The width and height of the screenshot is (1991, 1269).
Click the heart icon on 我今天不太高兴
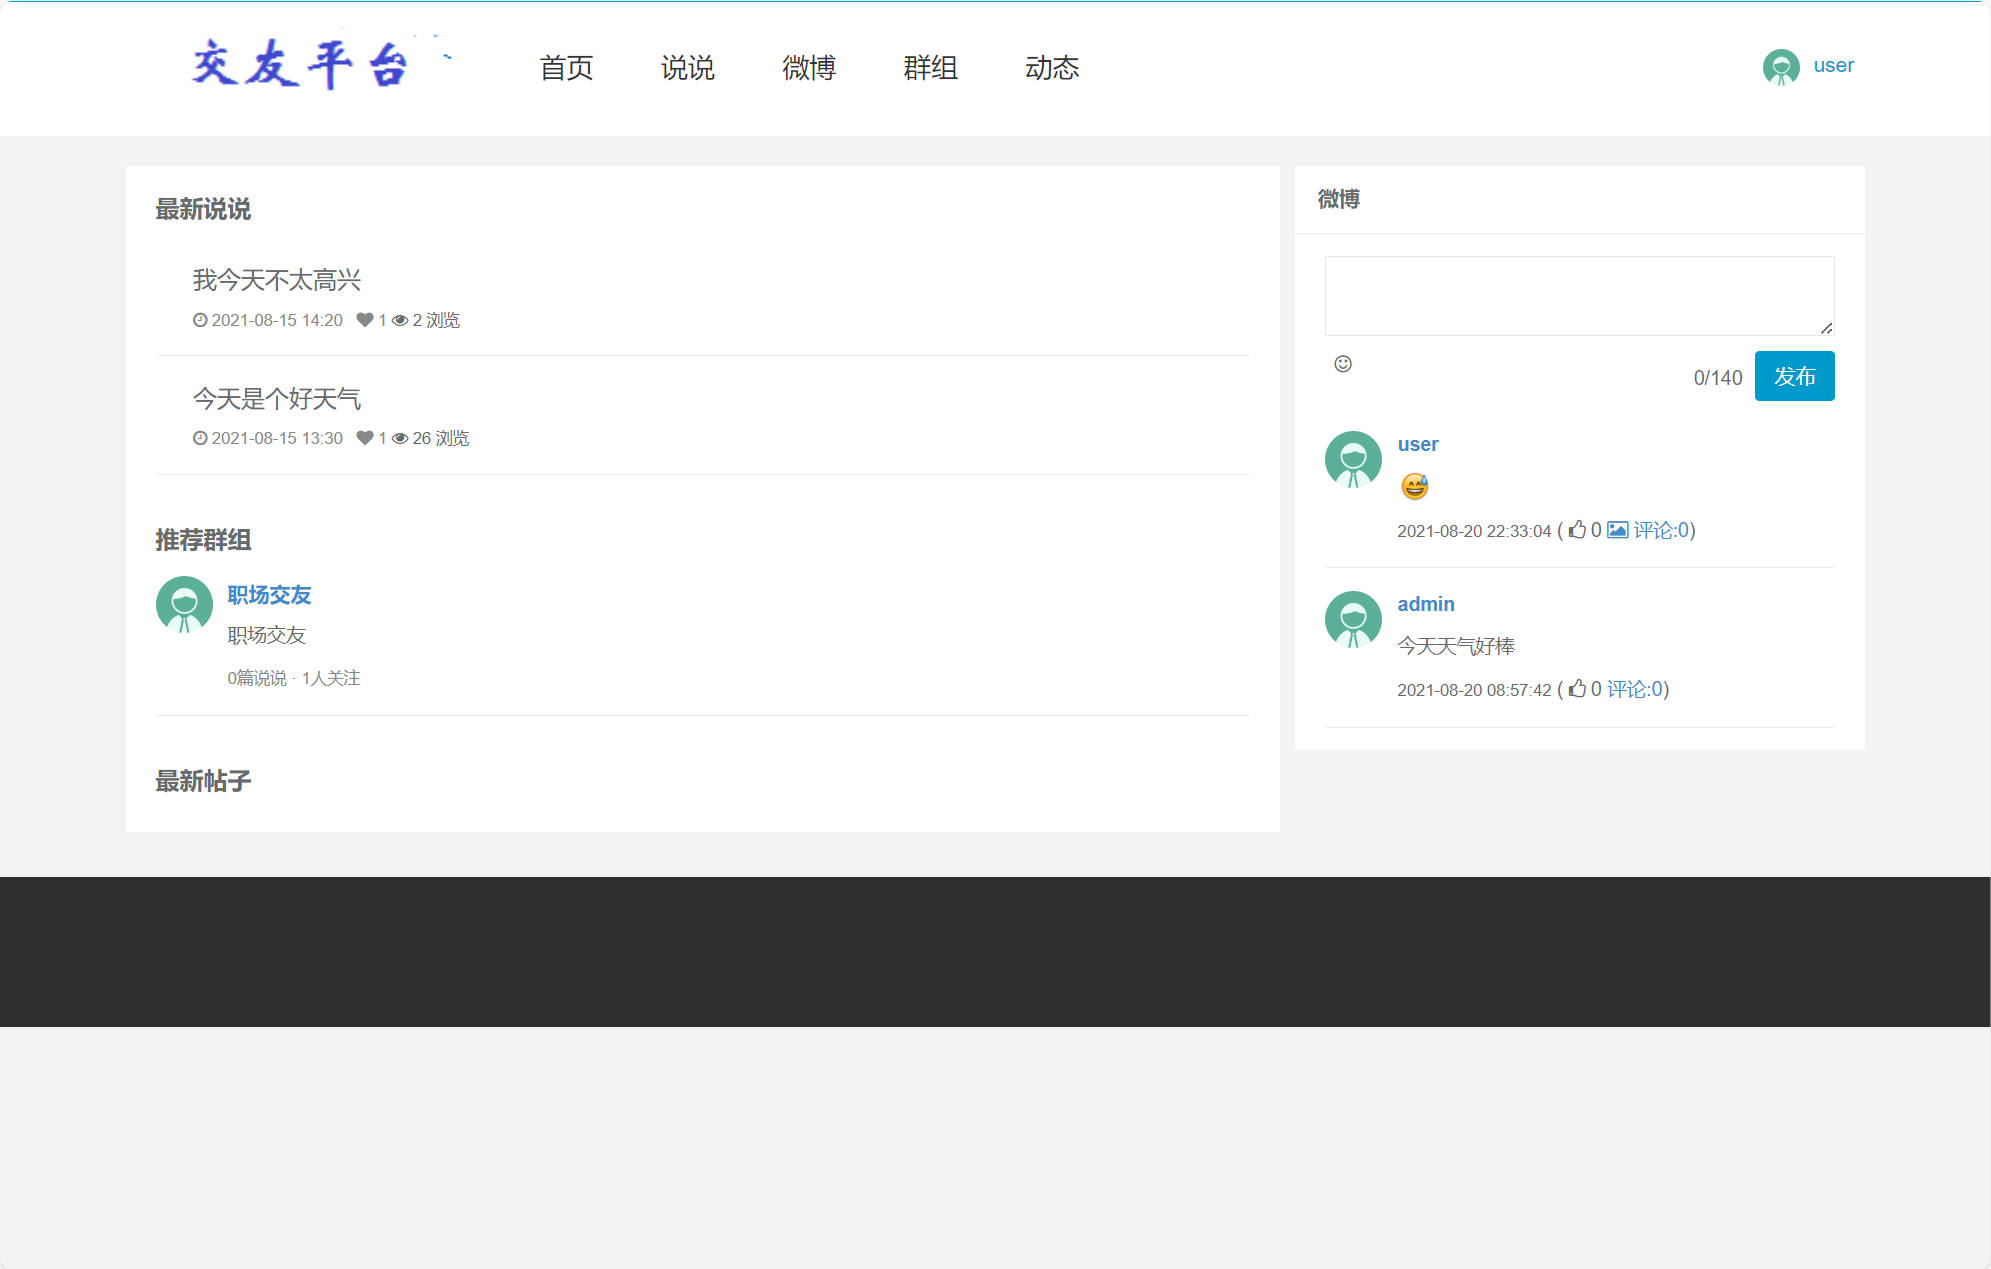(364, 320)
